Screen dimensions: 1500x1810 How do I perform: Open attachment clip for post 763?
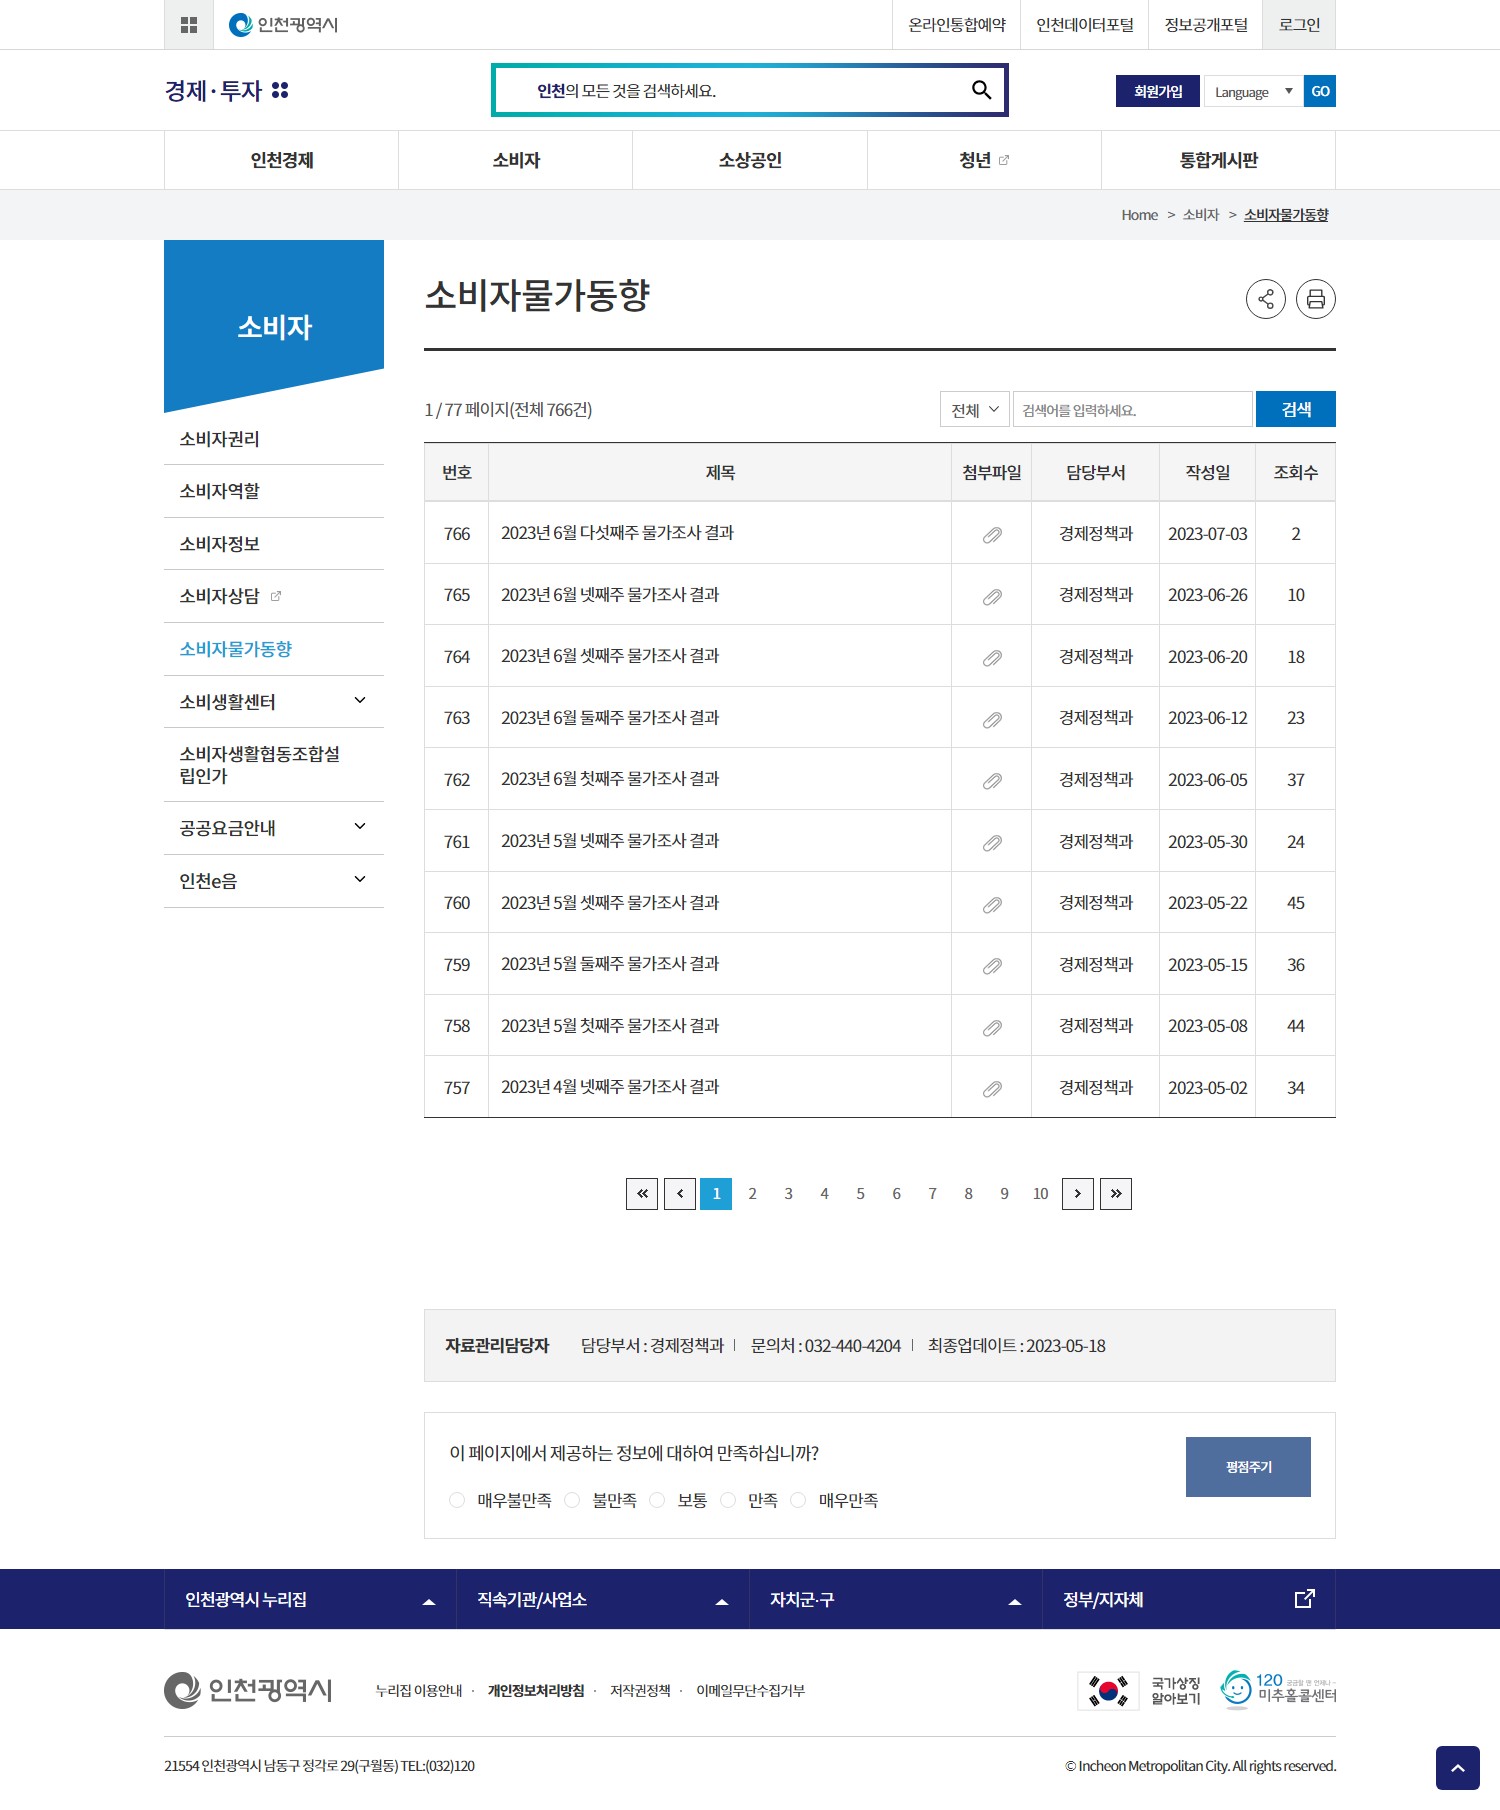pyautogui.click(x=992, y=720)
